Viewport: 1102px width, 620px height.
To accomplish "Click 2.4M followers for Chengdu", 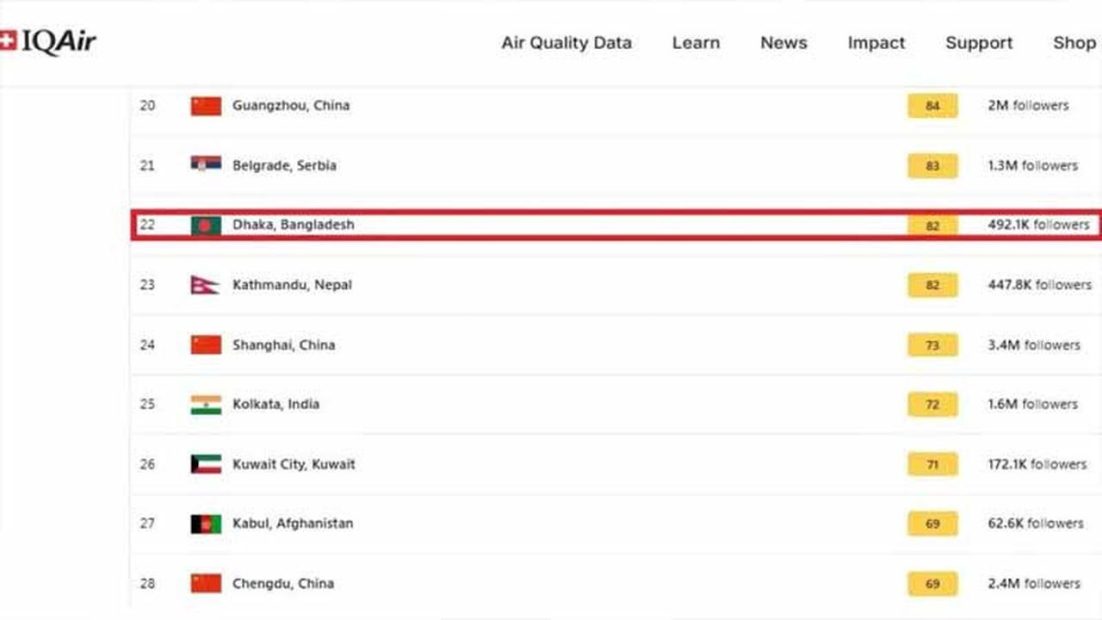I will (1034, 583).
